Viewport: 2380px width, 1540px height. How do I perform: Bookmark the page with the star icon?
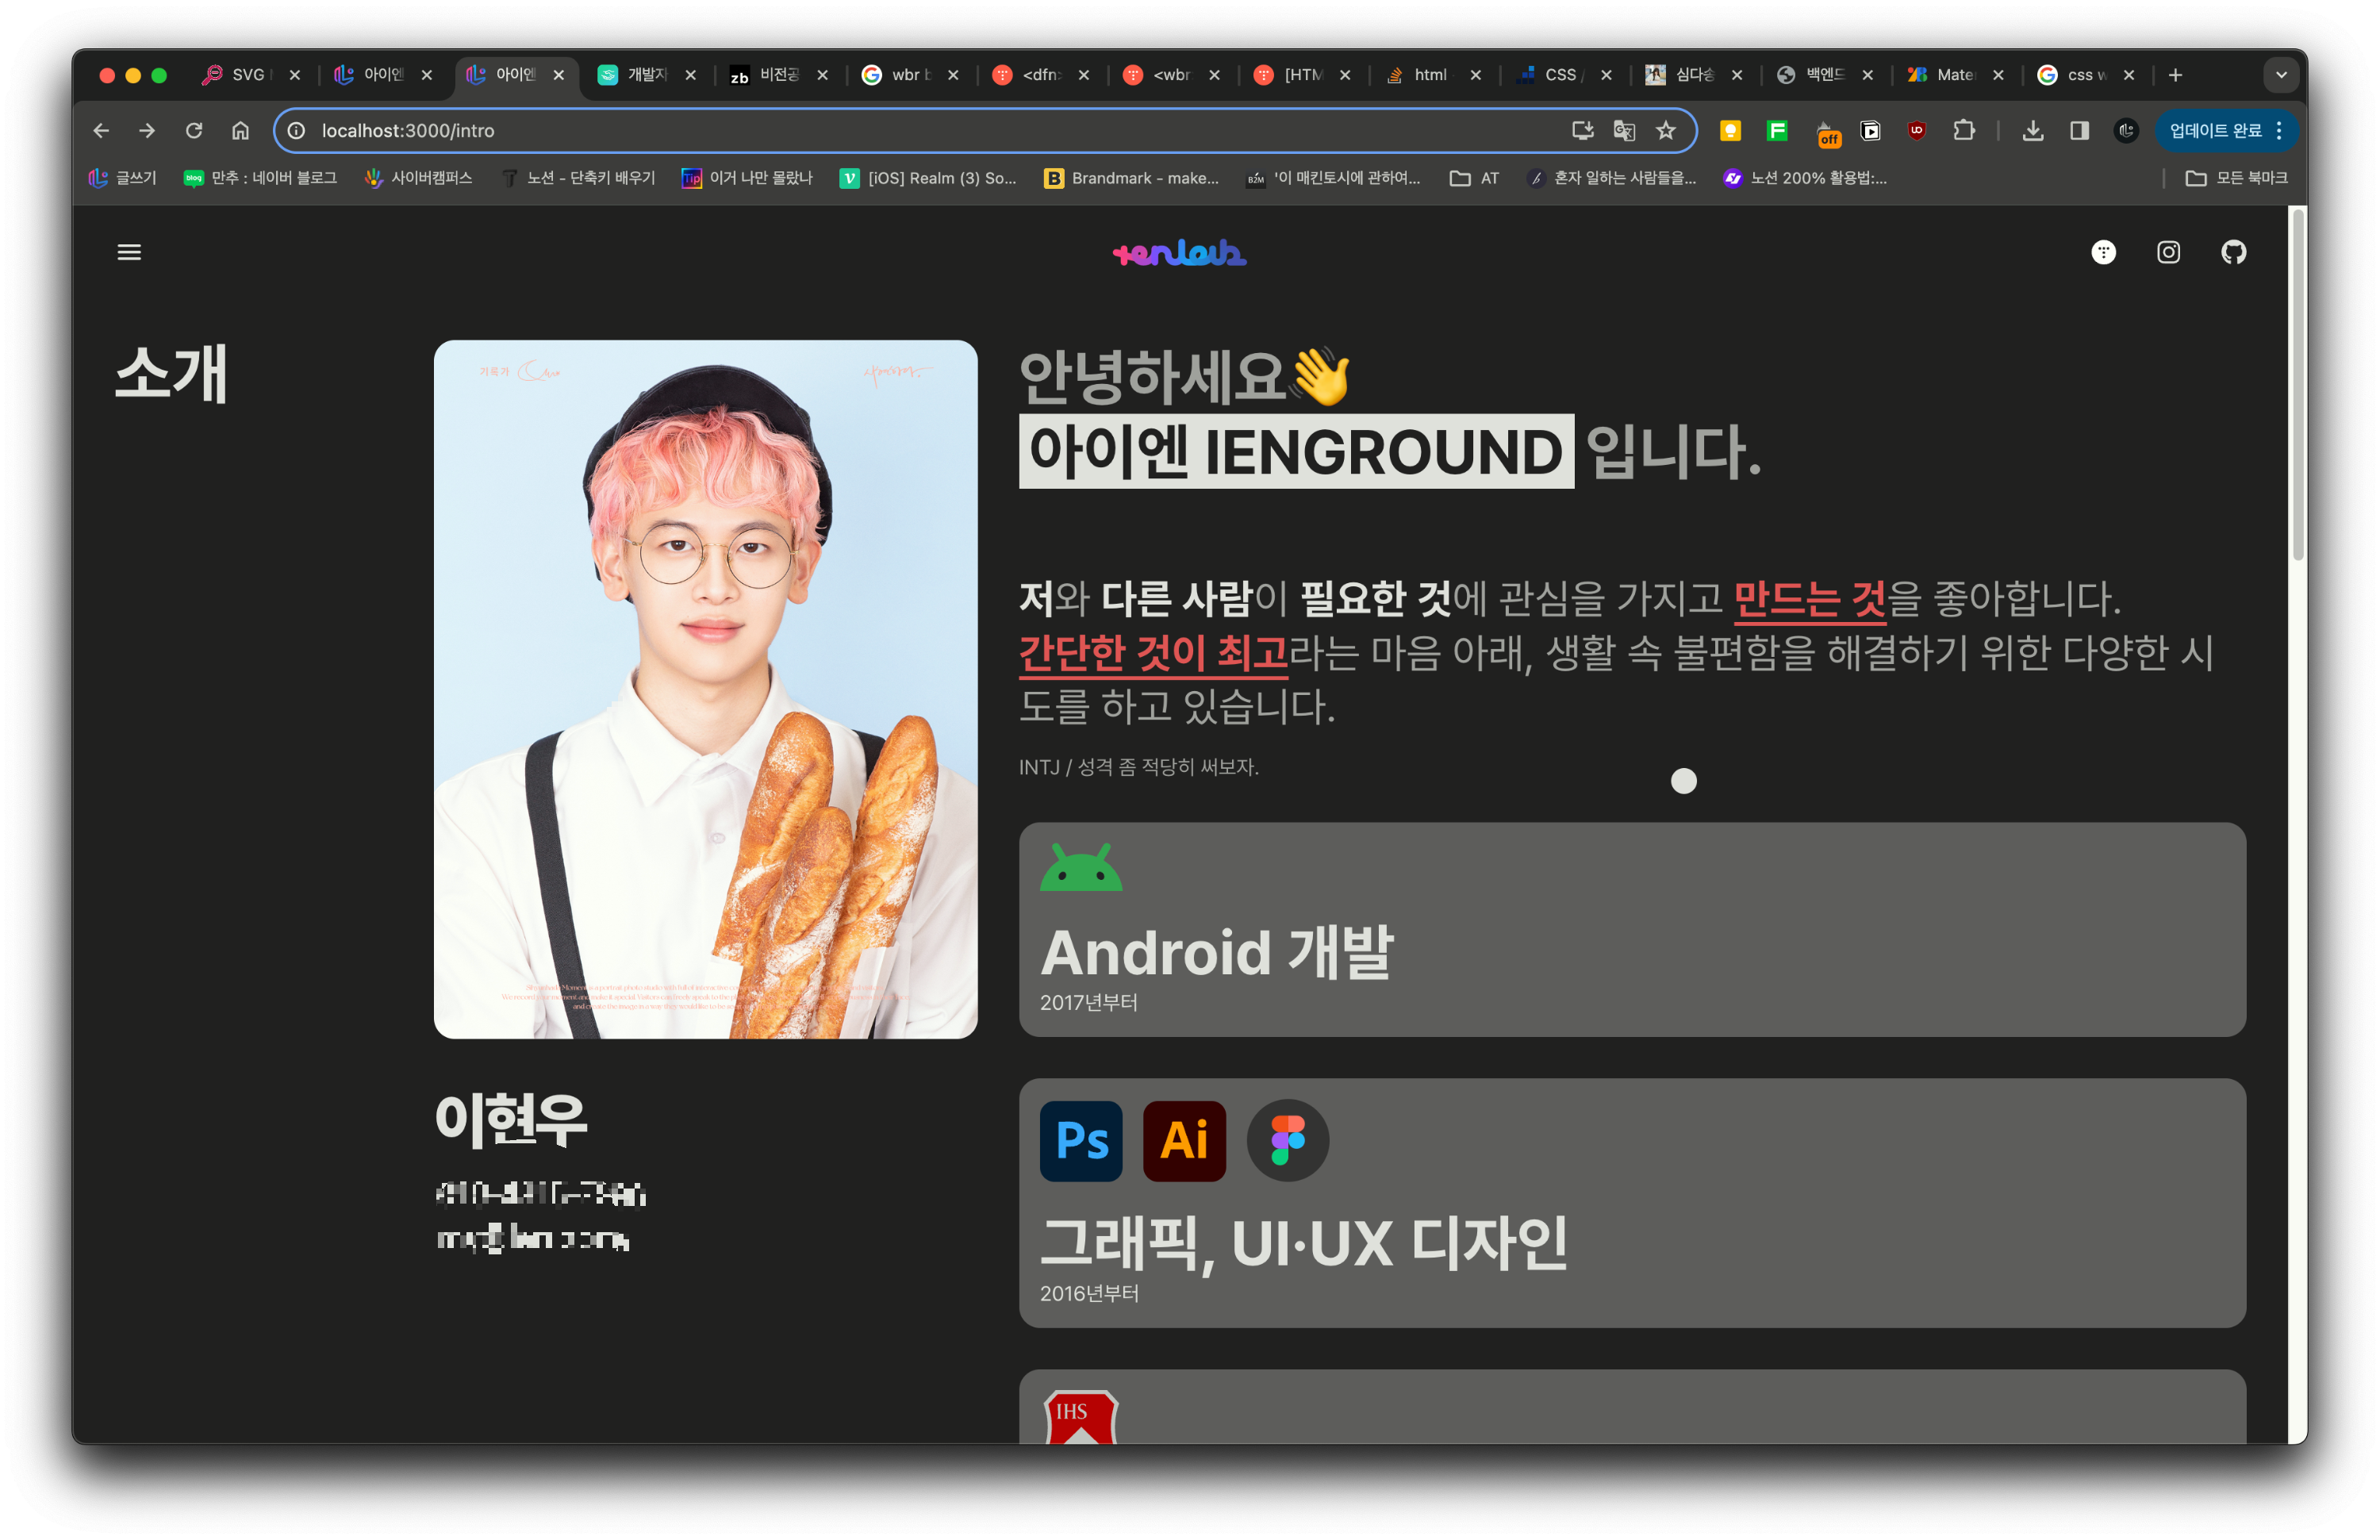pos(1665,130)
